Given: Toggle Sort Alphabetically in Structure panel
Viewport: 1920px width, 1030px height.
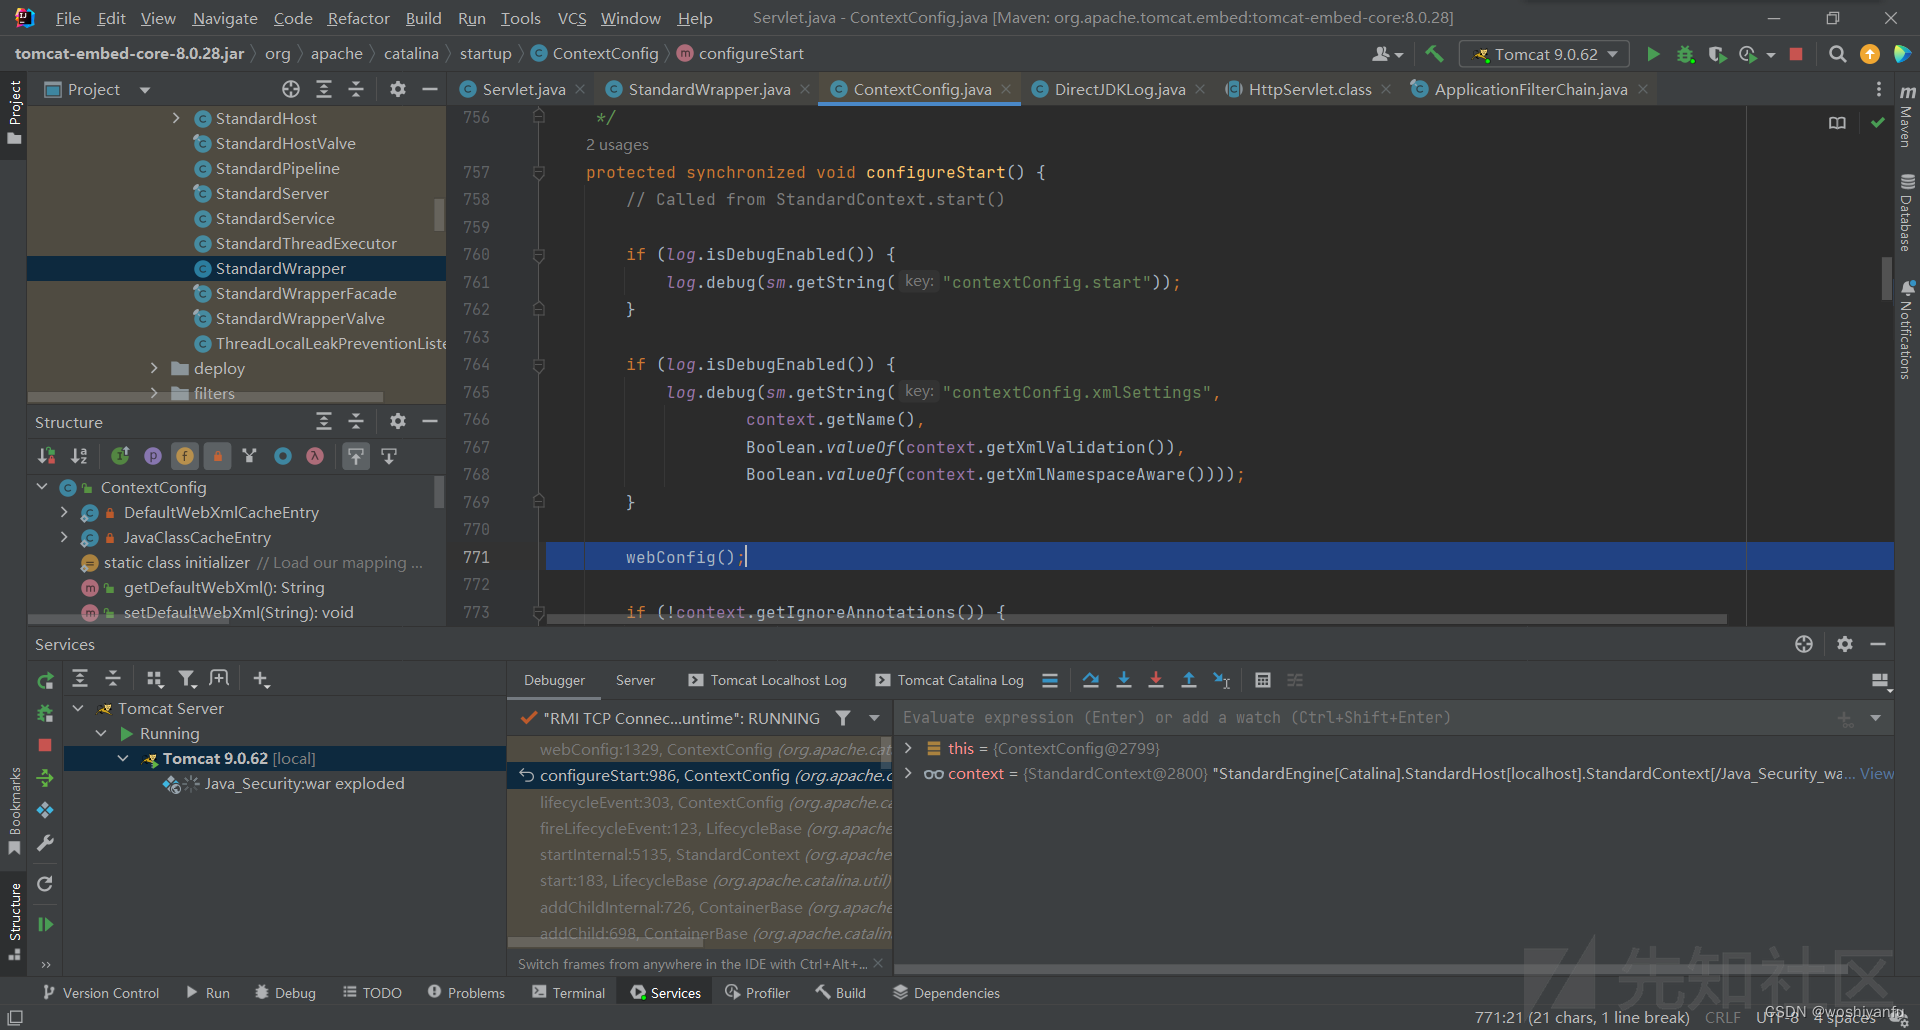Looking at the screenshot, I should pyautogui.click(x=79, y=456).
